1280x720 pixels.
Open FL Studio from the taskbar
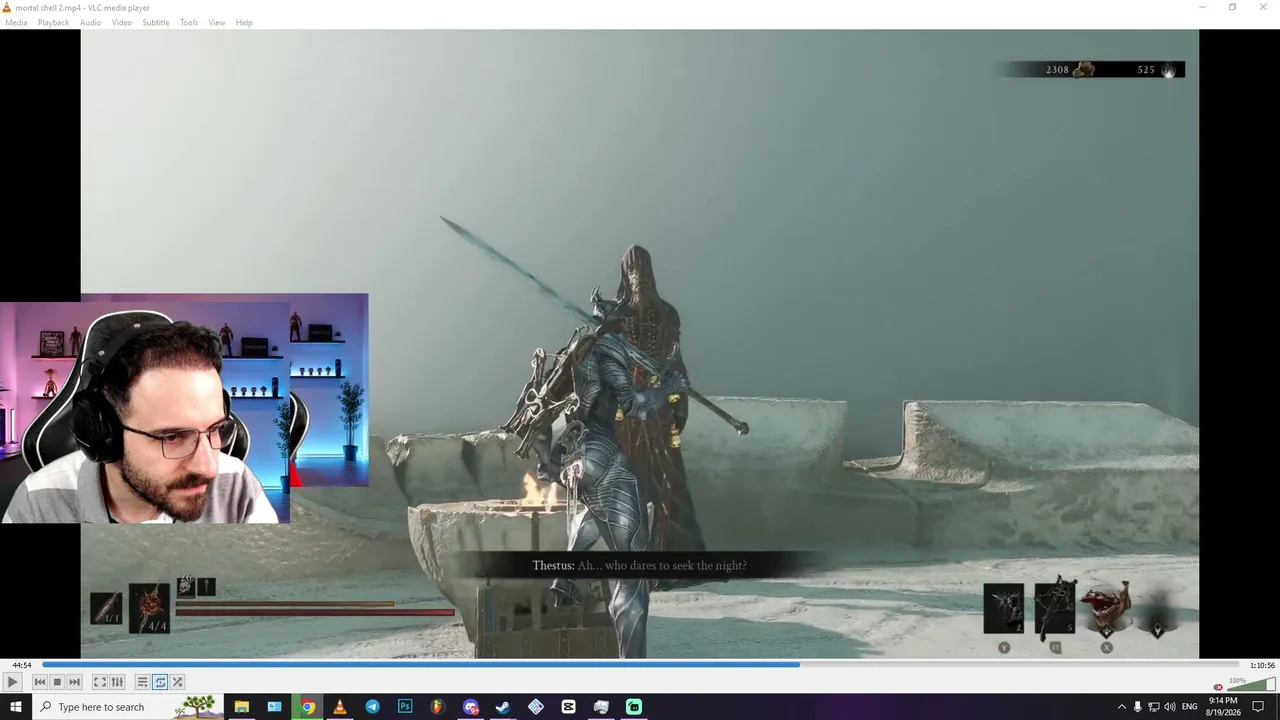438,707
